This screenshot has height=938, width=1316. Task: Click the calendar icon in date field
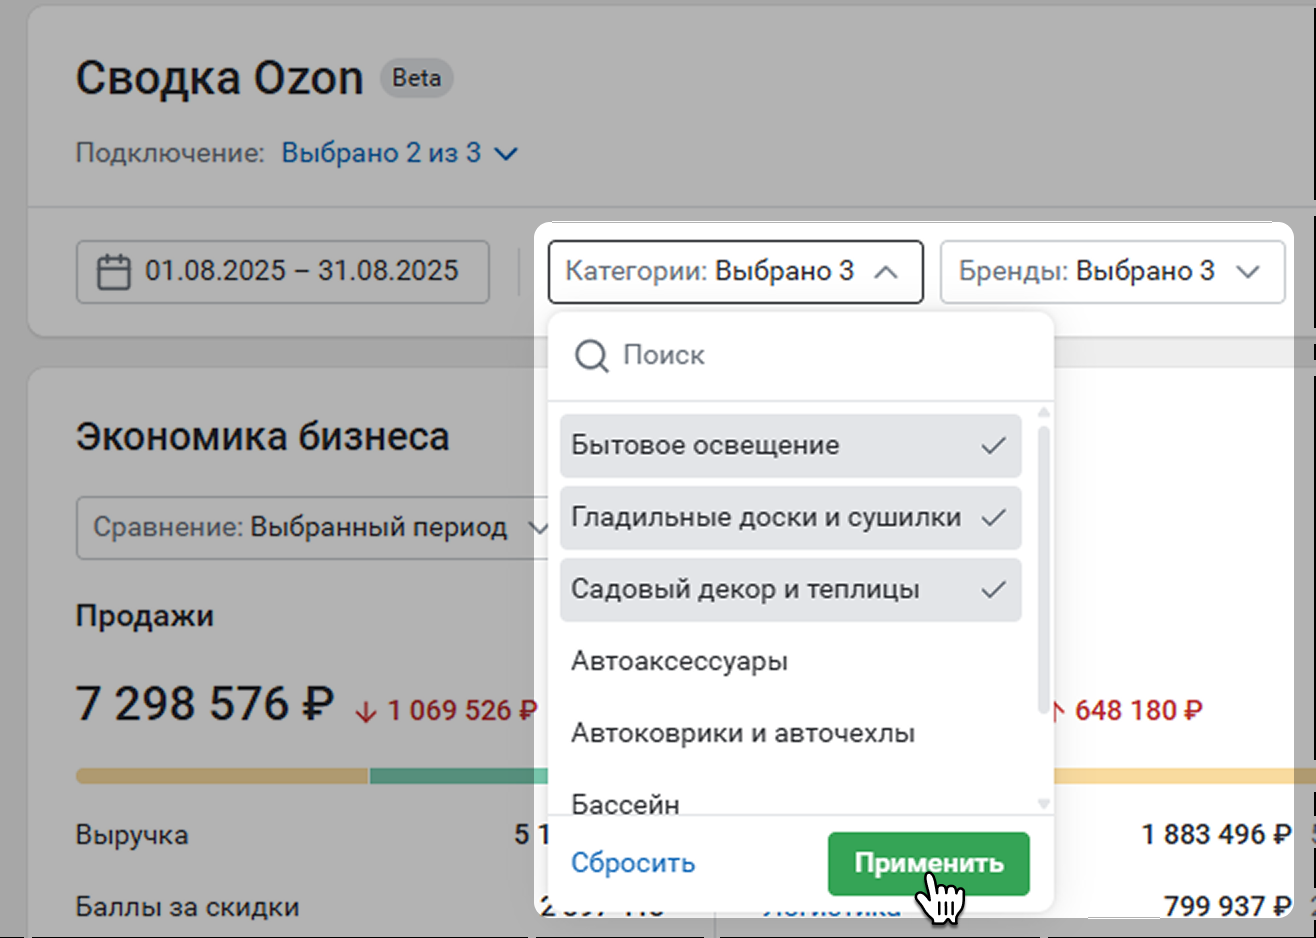(113, 272)
